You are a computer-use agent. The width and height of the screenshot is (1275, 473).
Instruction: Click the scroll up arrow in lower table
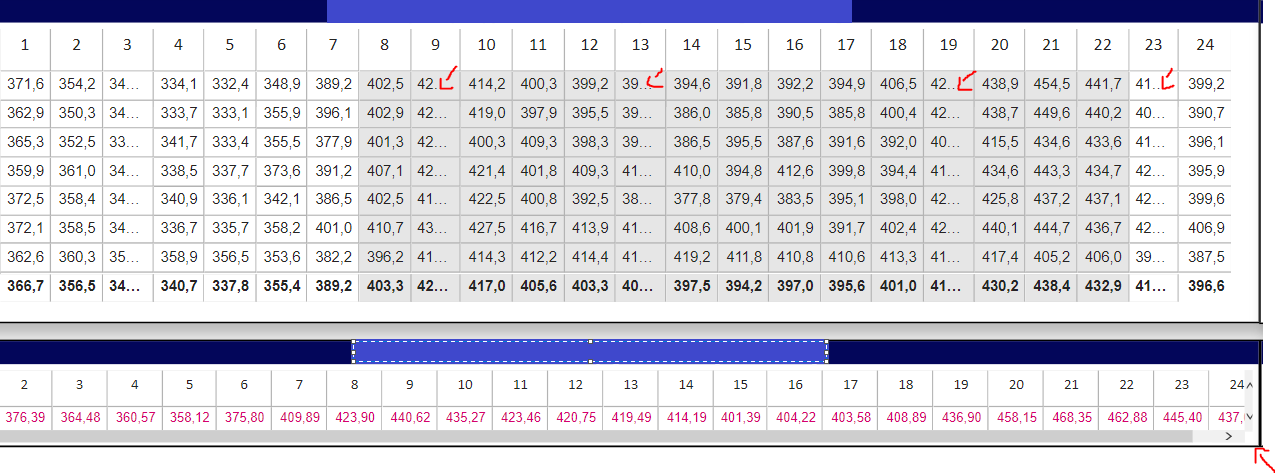[x=1249, y=384]
